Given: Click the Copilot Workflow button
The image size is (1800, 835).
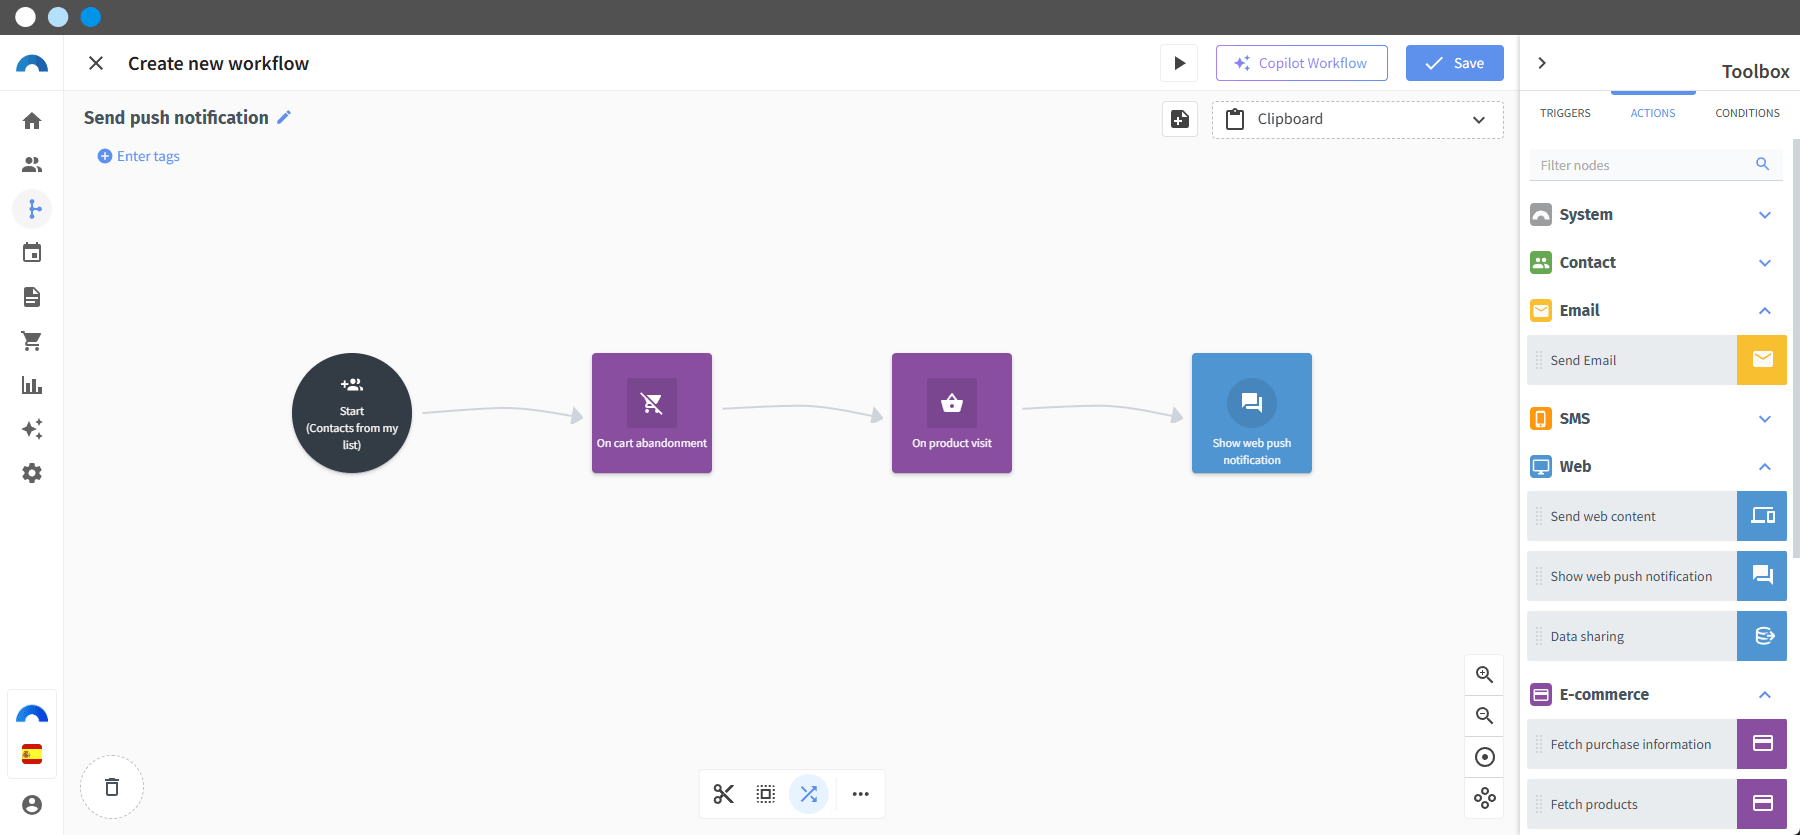Looking at the screenshot, I should pos(1302,63).
